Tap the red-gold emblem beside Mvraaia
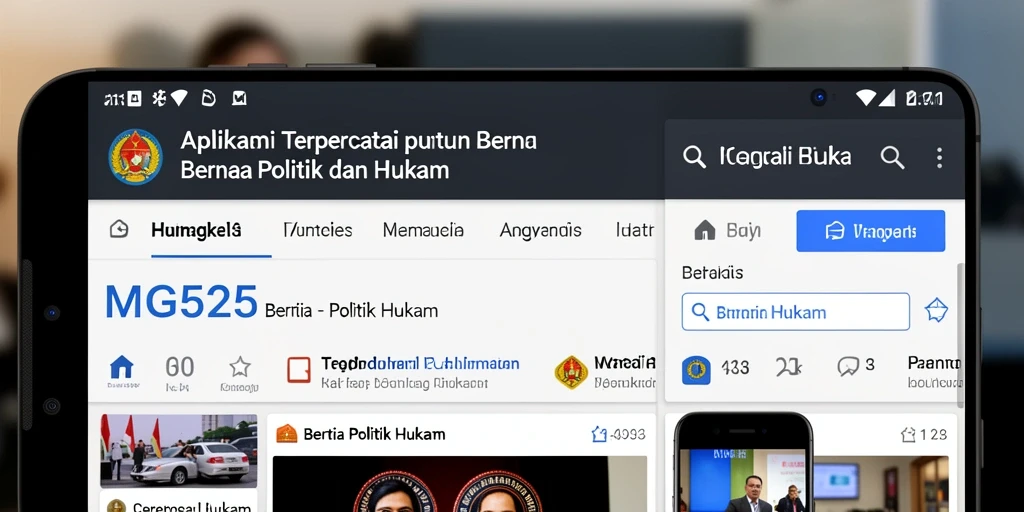The width and height of the screenshot is (1024, 512). (571, 372)
